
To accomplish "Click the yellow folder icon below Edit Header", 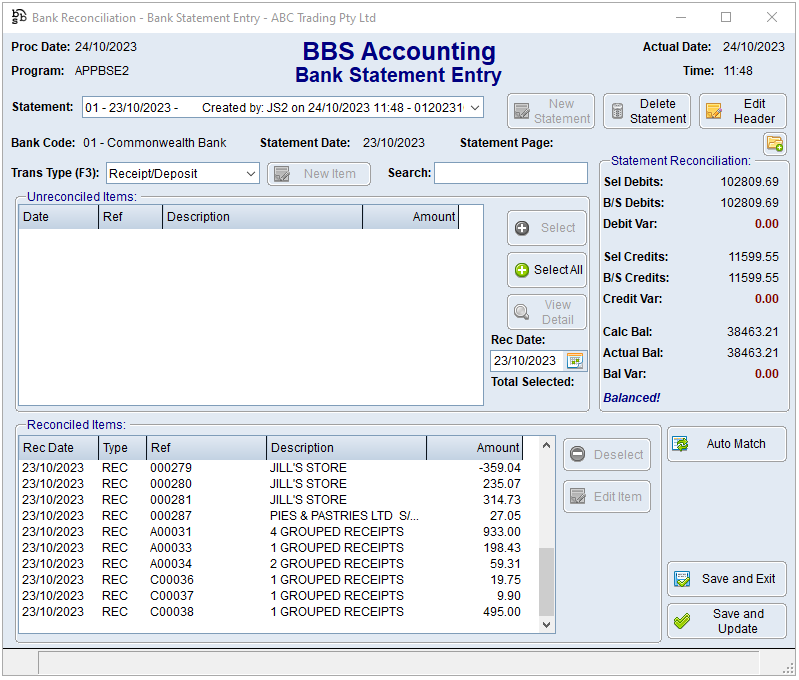I will (x=774, y=143).
